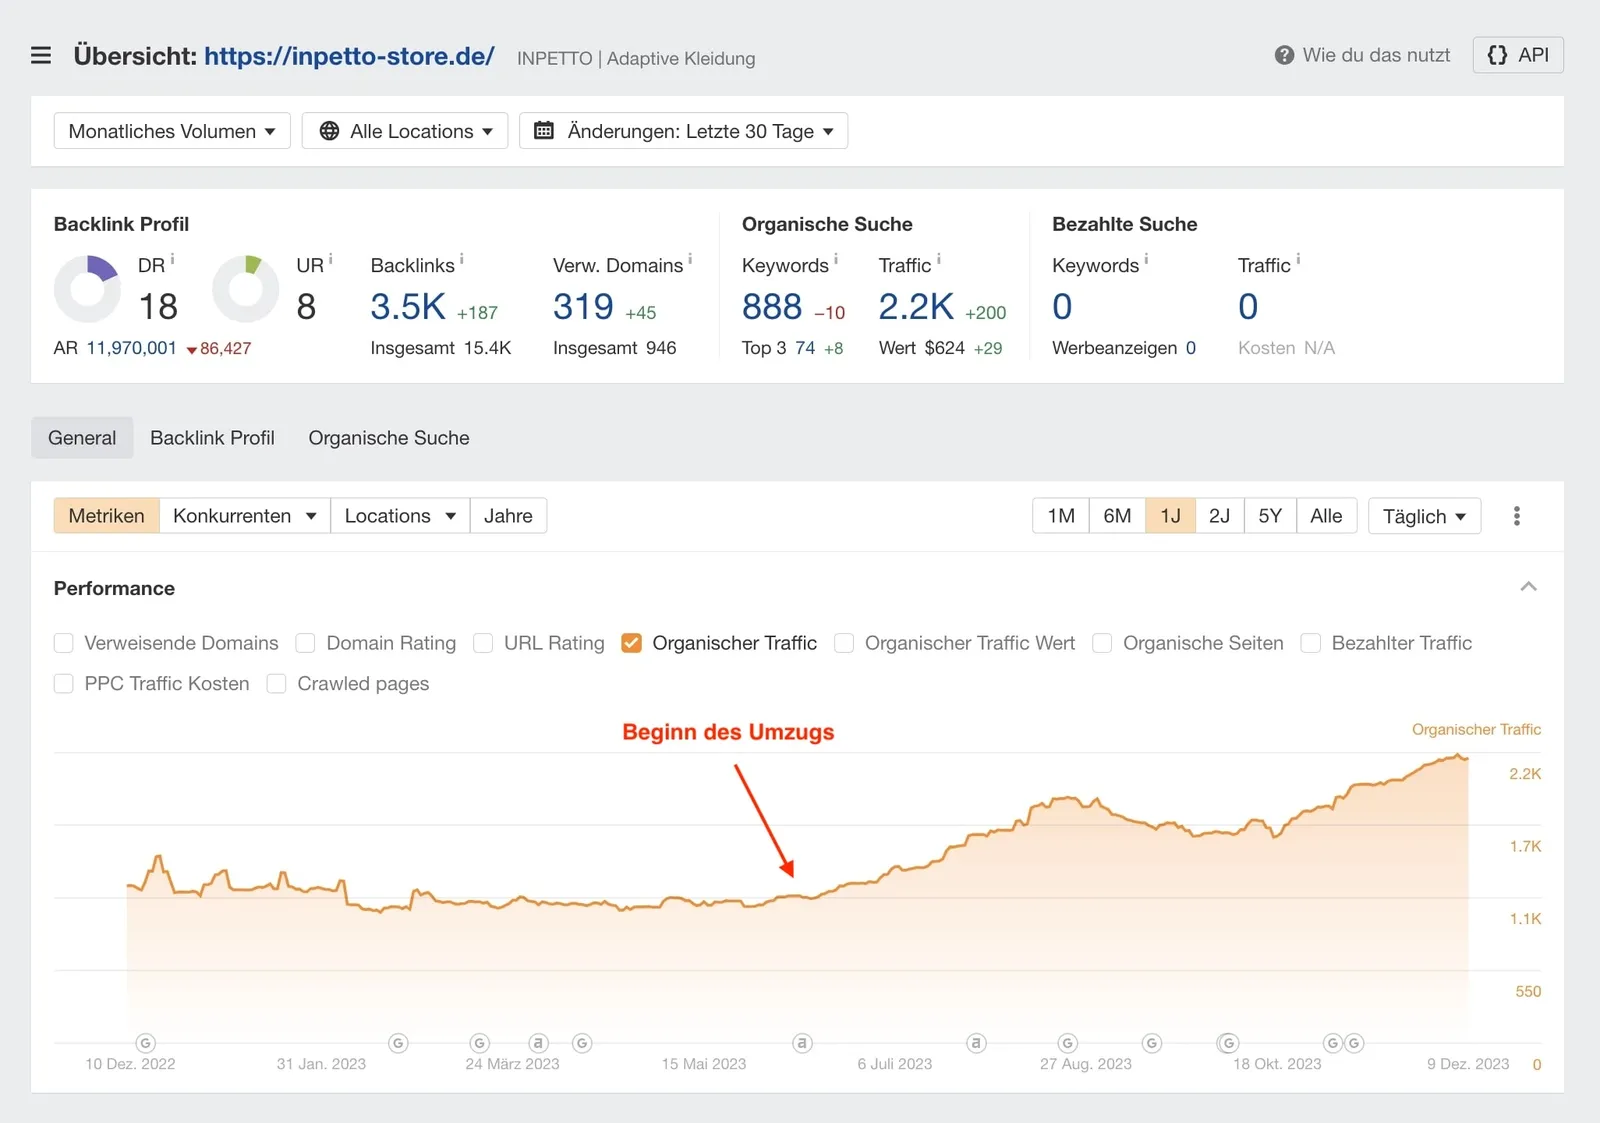1600x1123 pixels.
Task: Open Monatliches Volumen dropdown
Action: (172, 131)
